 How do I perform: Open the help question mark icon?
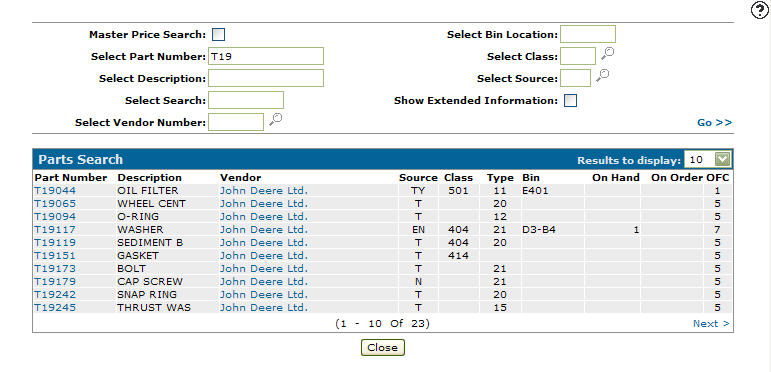[x=760, y=11]
